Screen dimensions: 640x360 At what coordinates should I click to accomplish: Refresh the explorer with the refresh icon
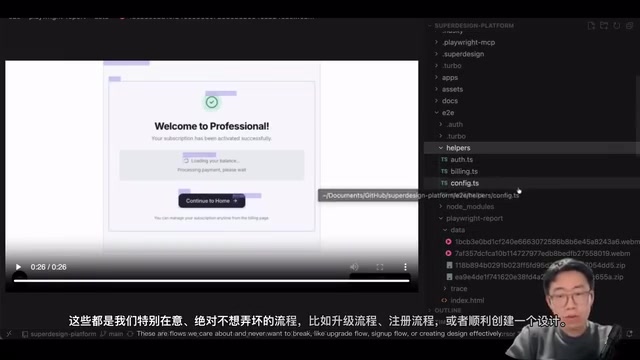click(617, 26)
